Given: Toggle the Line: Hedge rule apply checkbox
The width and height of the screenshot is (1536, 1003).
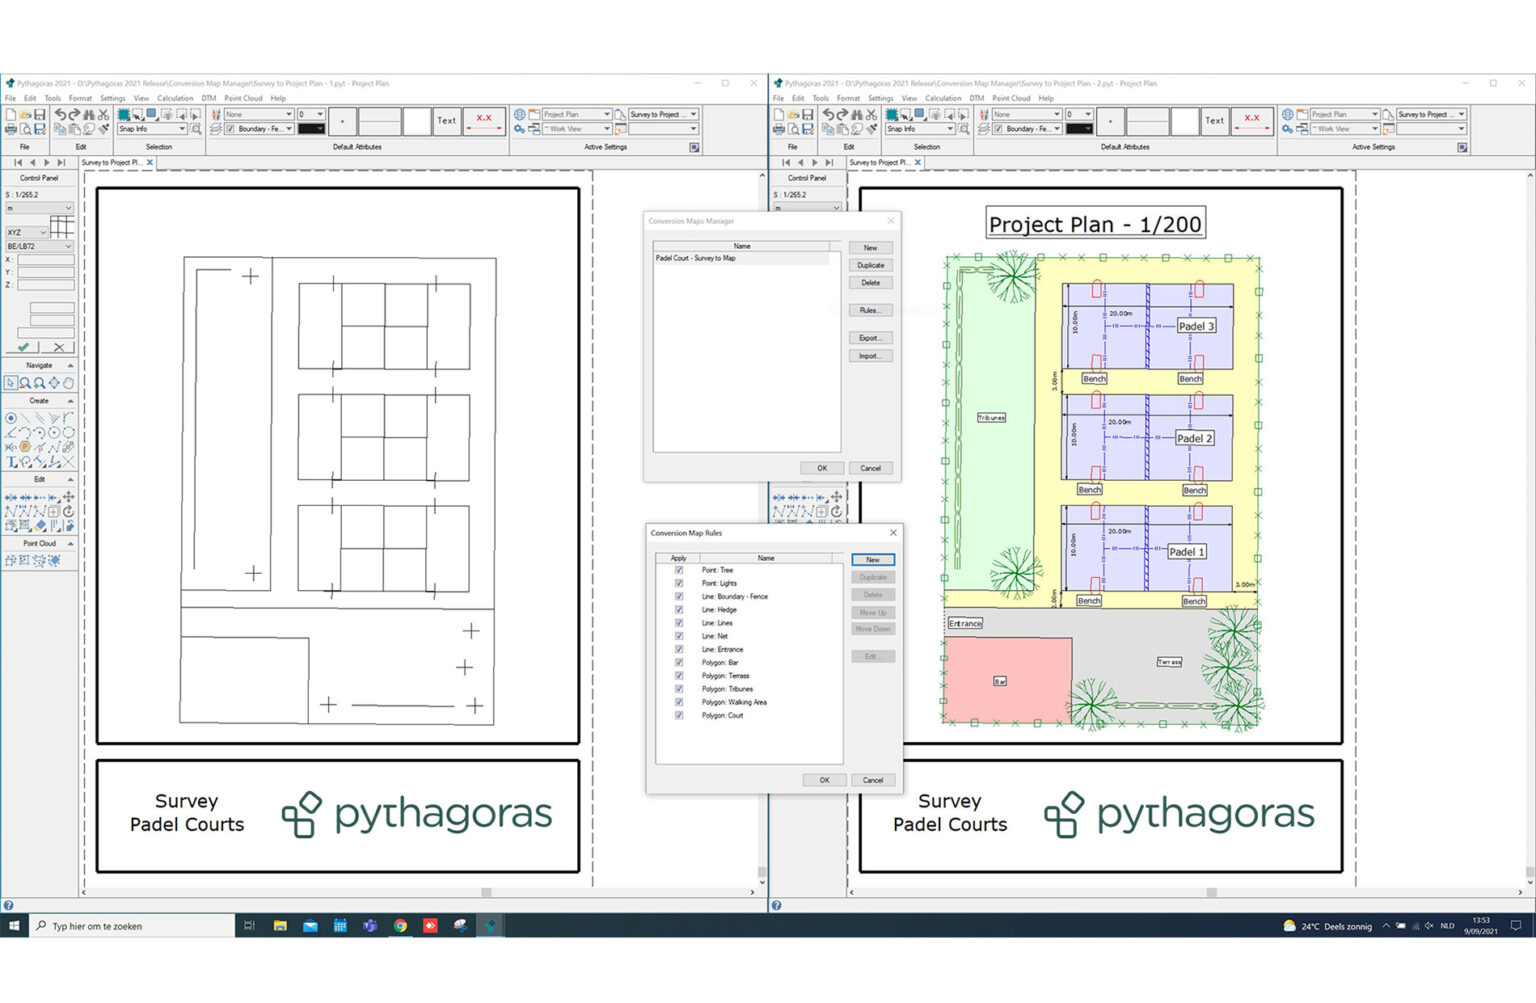Looking at the screenshot, I should point(680,609).
